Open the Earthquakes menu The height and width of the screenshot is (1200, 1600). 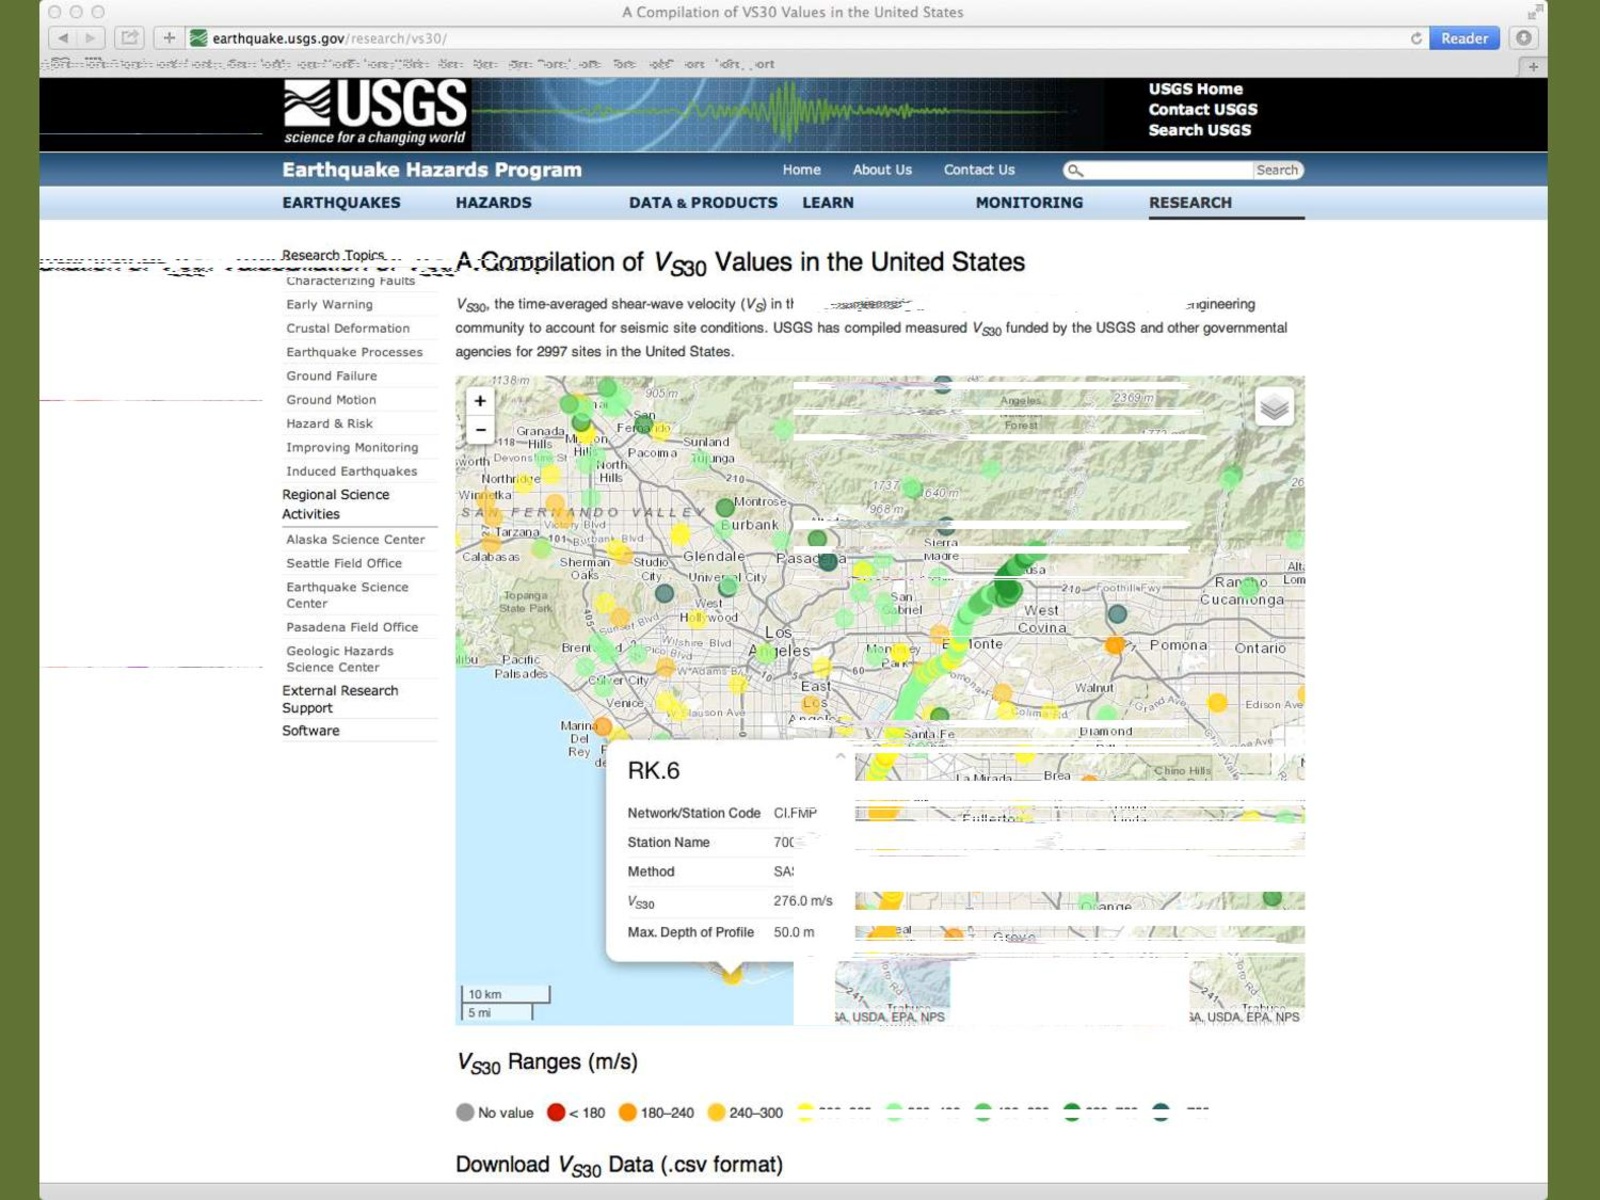click(341, 202)
